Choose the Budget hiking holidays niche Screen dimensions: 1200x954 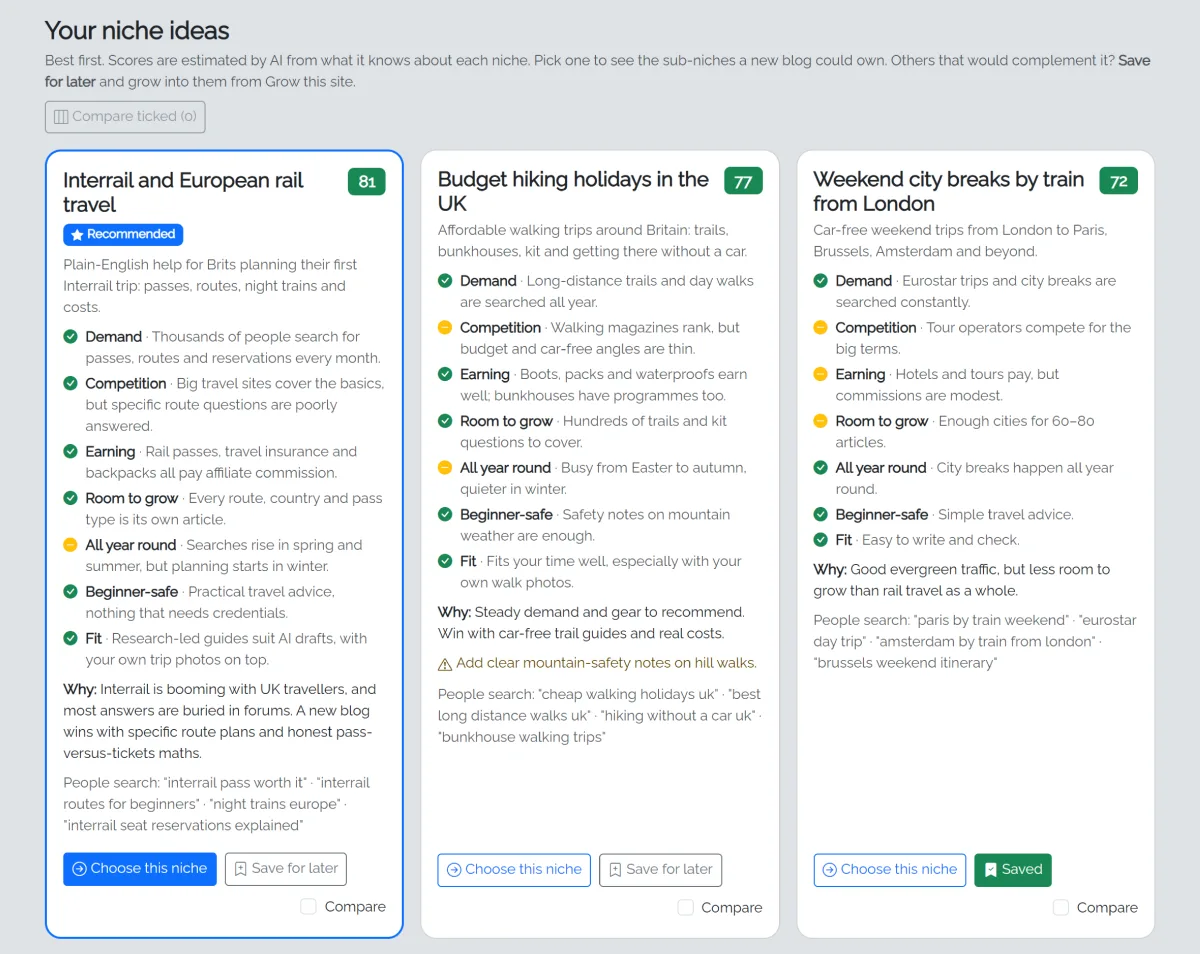(x=514, y=869)
